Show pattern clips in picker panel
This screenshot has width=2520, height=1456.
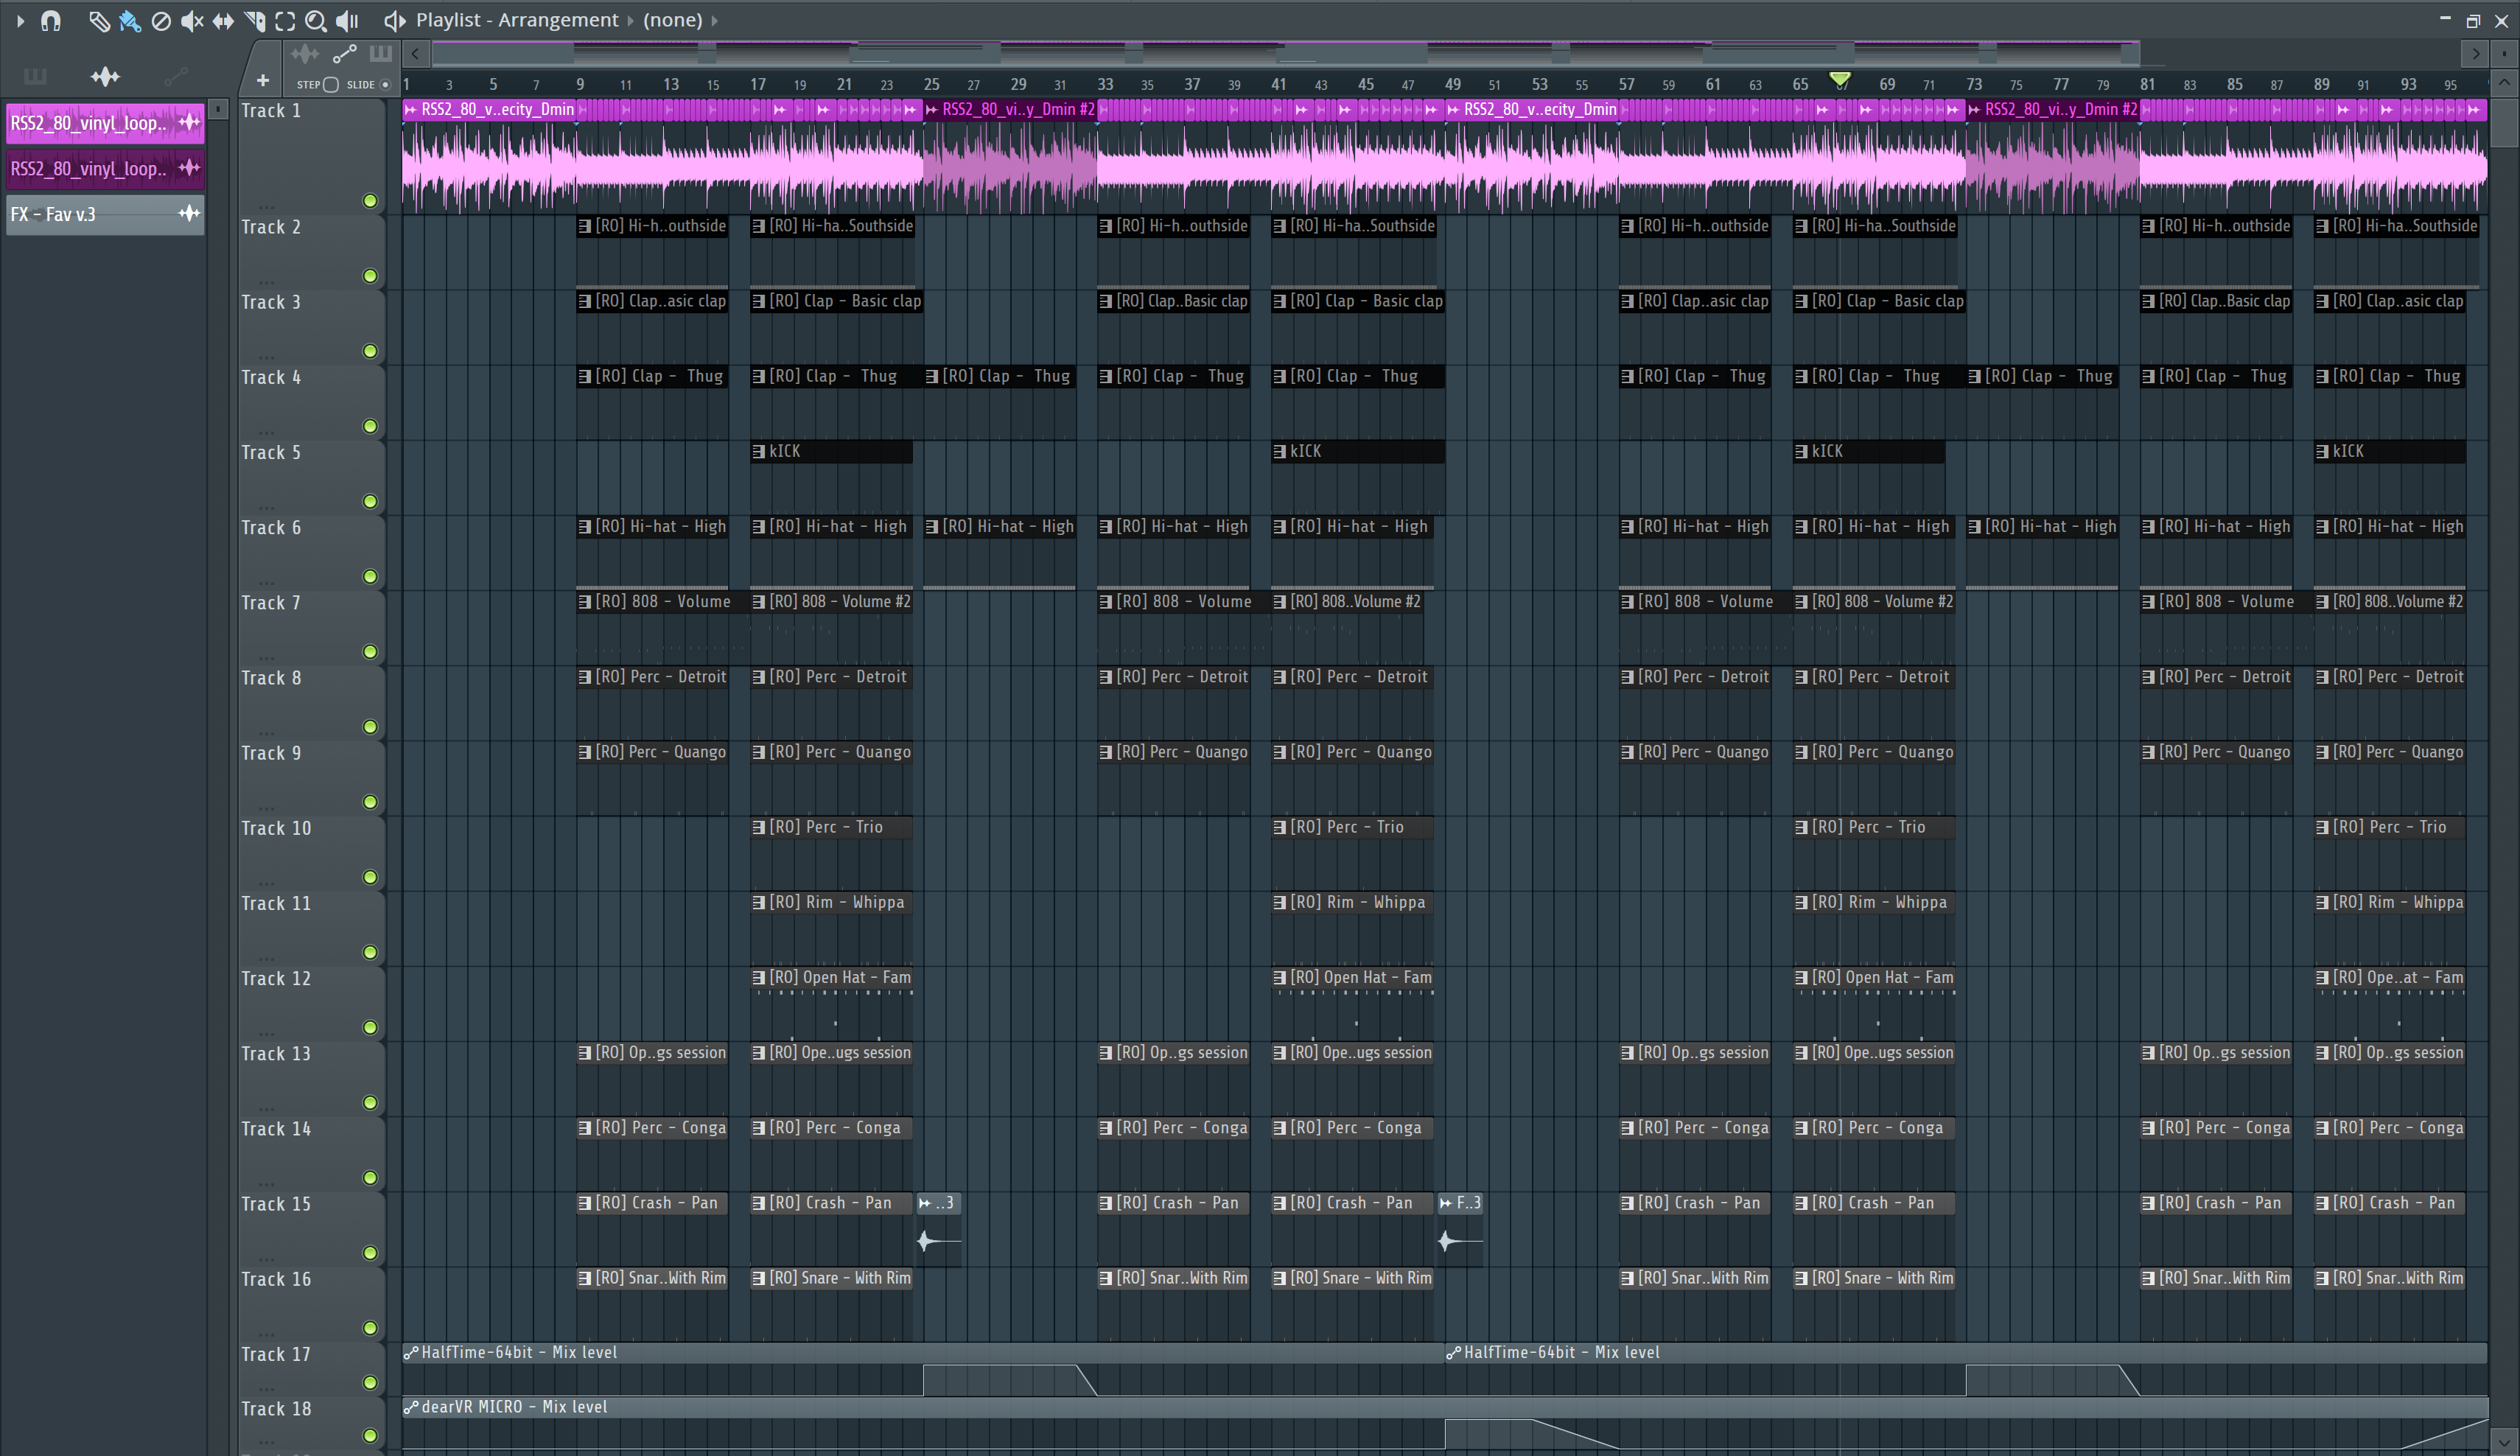point(35,76)
